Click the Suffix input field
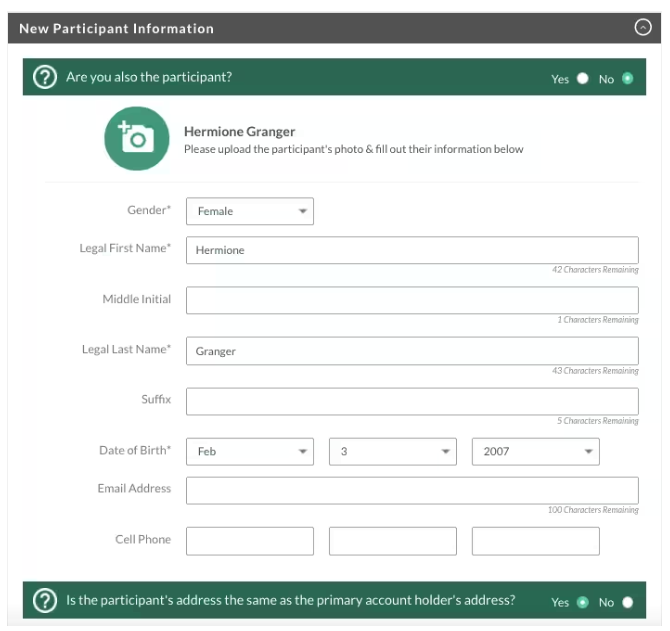Viewport: 670px width, 631px height. (x=411, y=401)
